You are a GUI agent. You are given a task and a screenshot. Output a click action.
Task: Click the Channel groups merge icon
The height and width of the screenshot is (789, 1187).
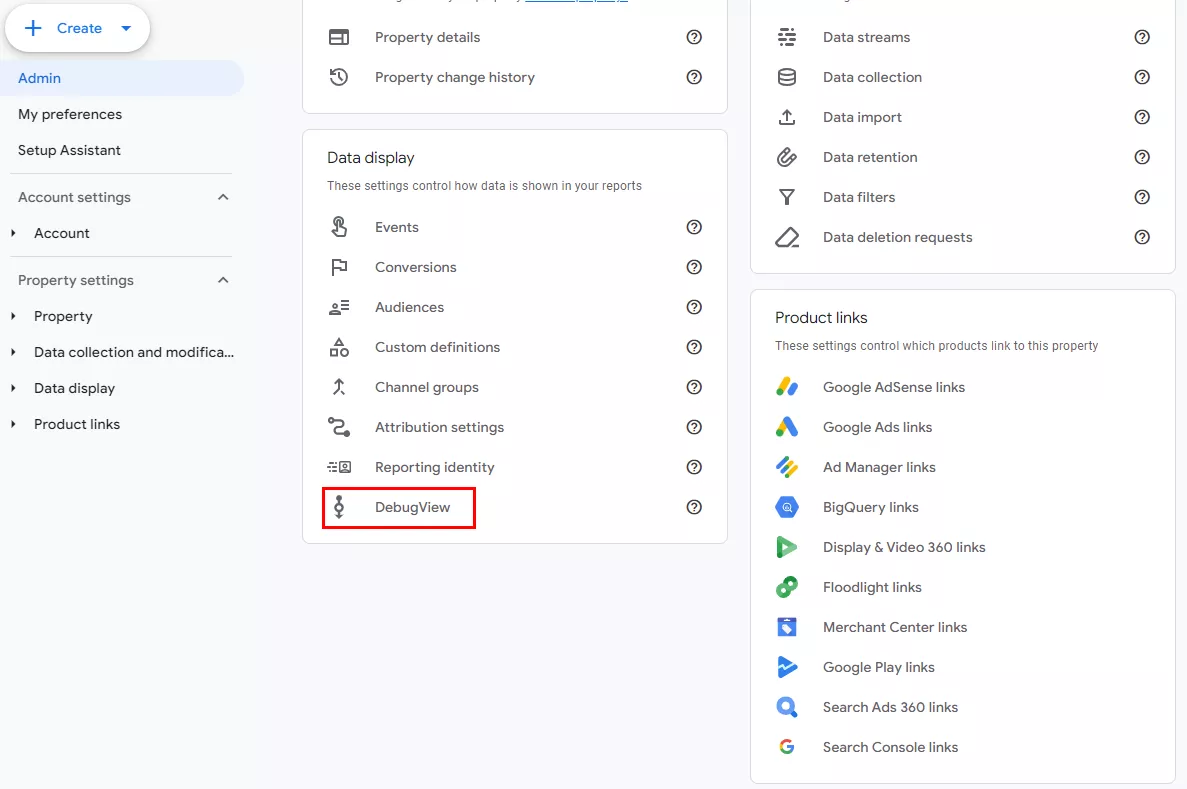point(338,387)
